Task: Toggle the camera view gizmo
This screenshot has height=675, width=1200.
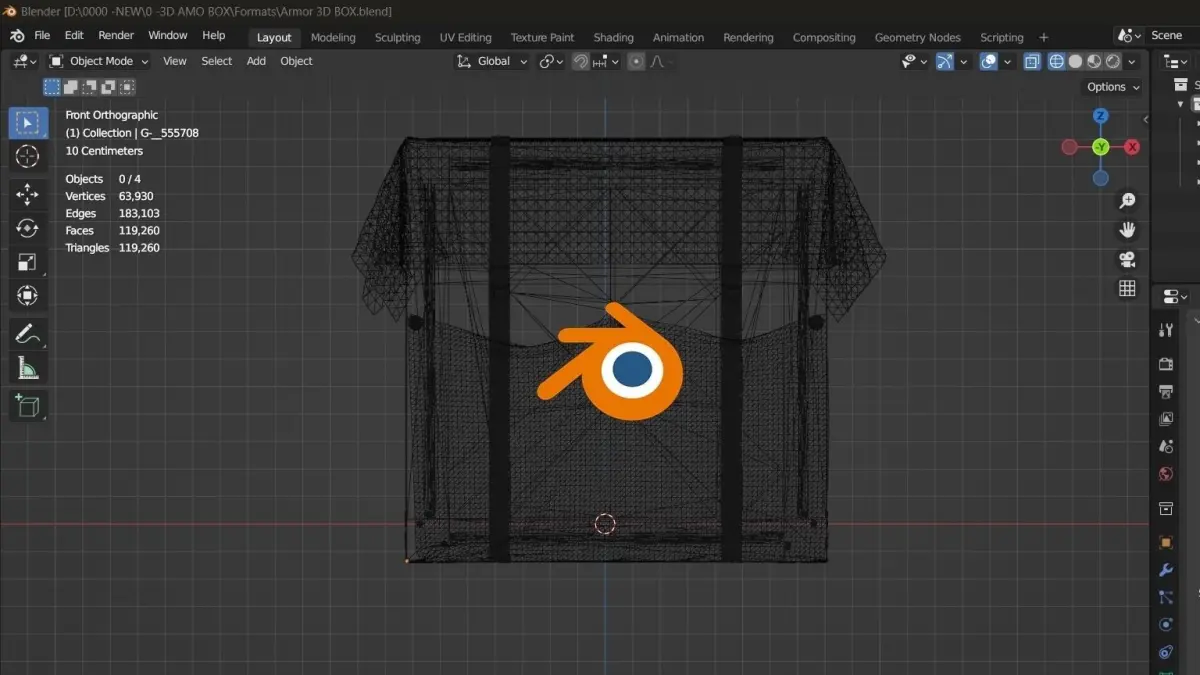Action: tap(1127, 259)
